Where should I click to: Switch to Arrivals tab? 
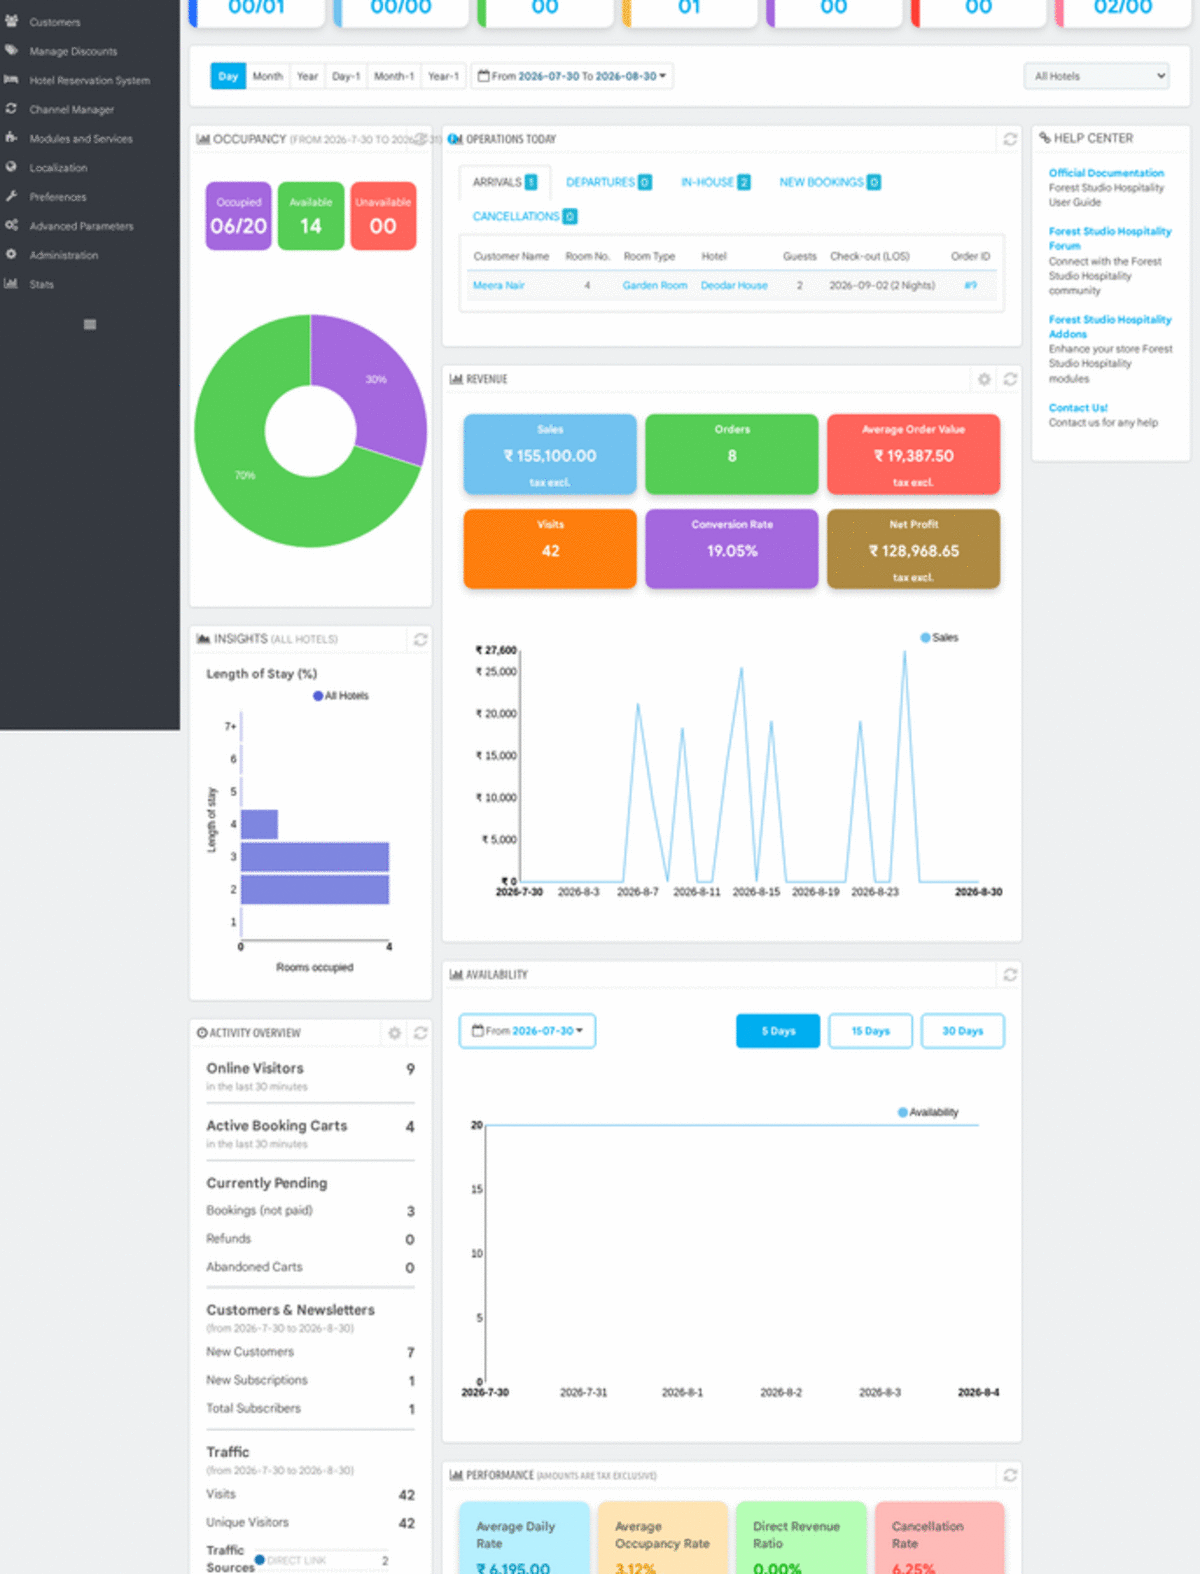coord(504,182)
